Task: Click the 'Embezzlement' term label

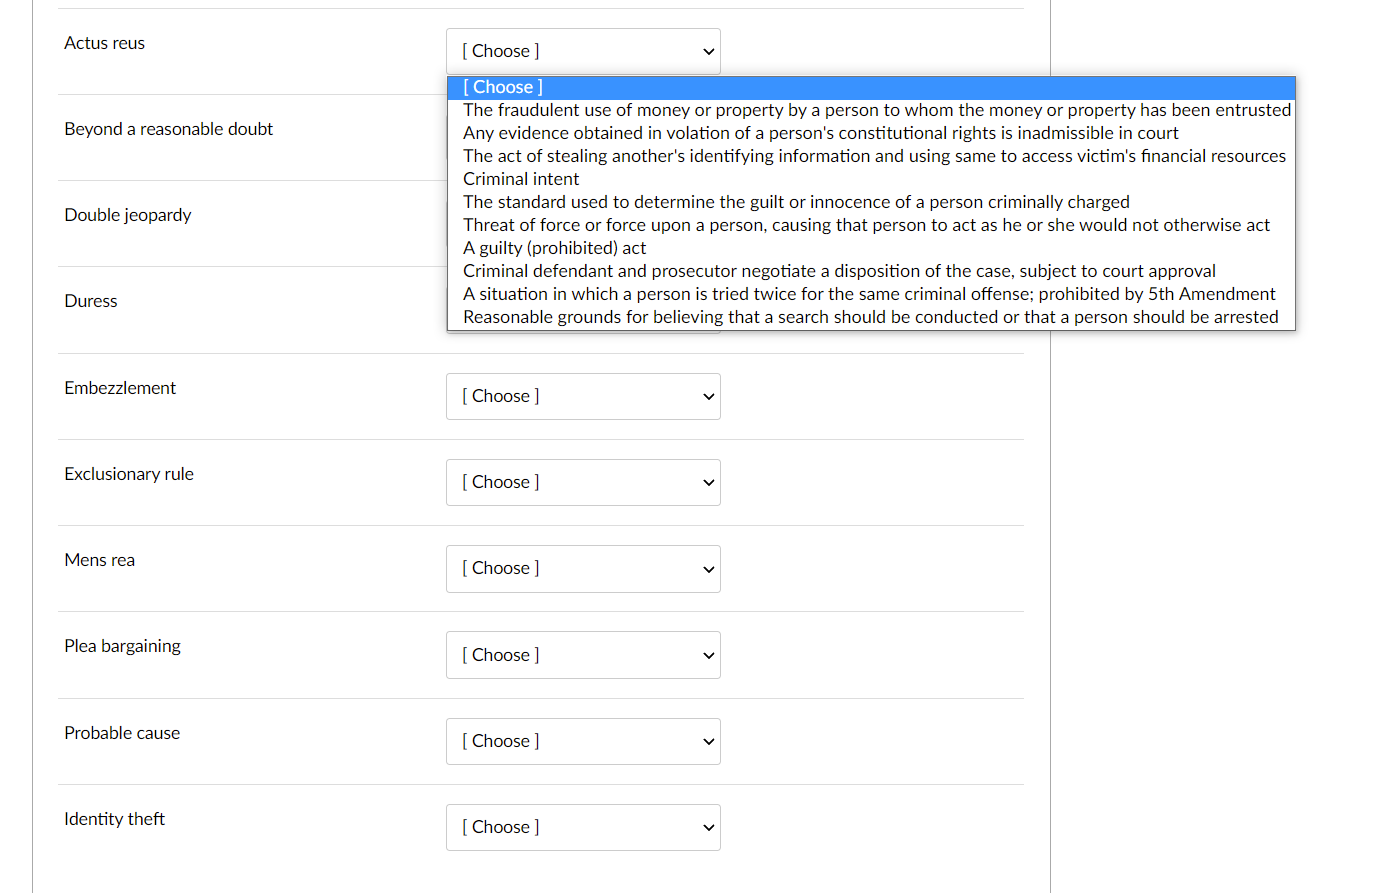Action: (120, 388)
